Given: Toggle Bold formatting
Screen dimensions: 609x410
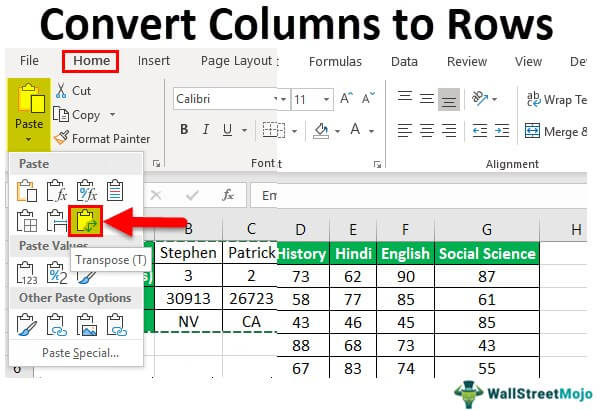Looking at the screenshot, I should click(184, 131).
